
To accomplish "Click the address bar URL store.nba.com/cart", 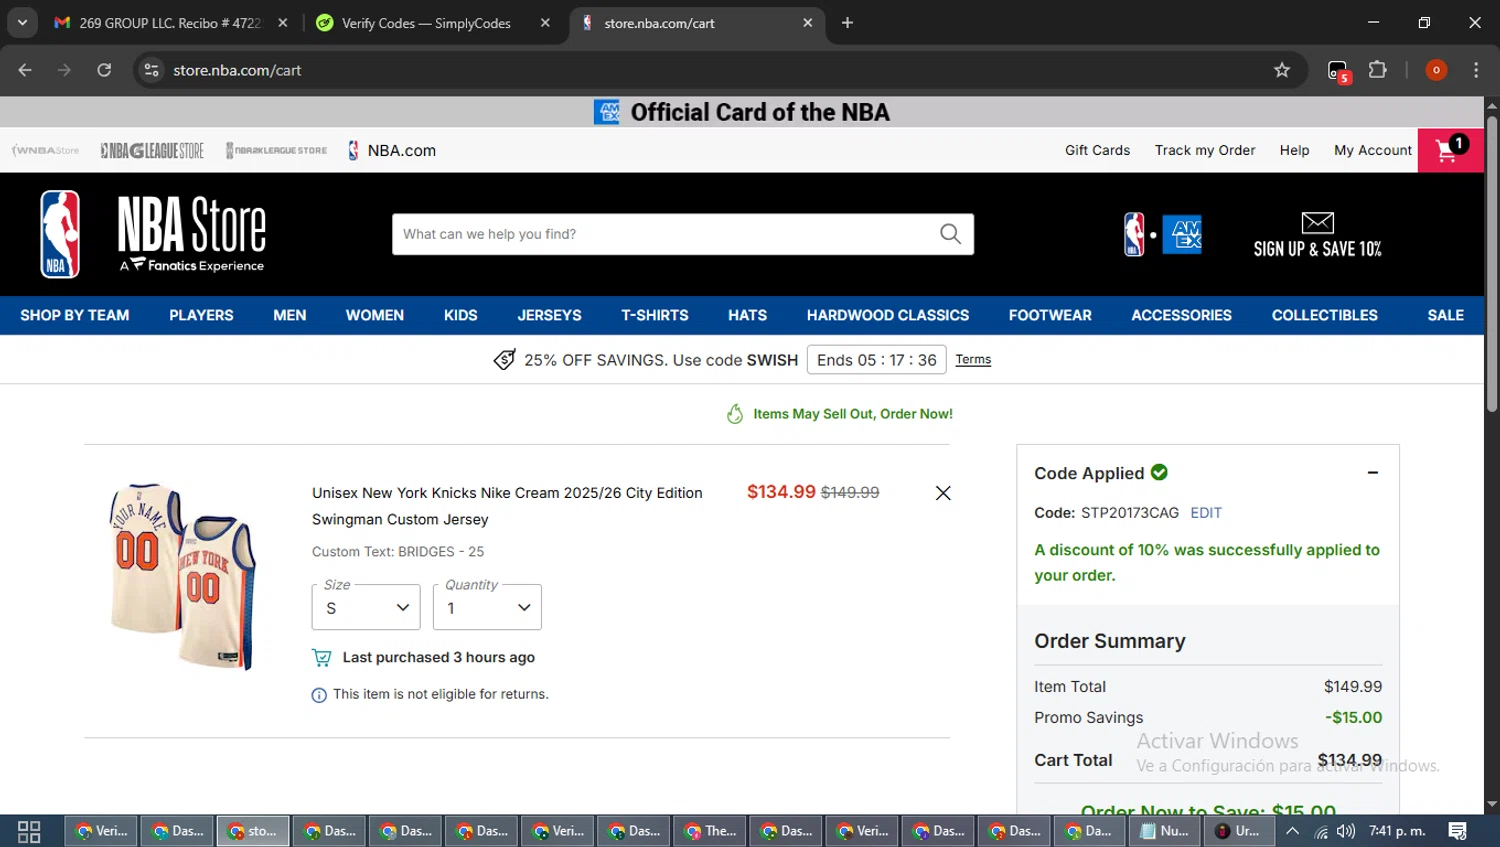I will pos(237,70).
